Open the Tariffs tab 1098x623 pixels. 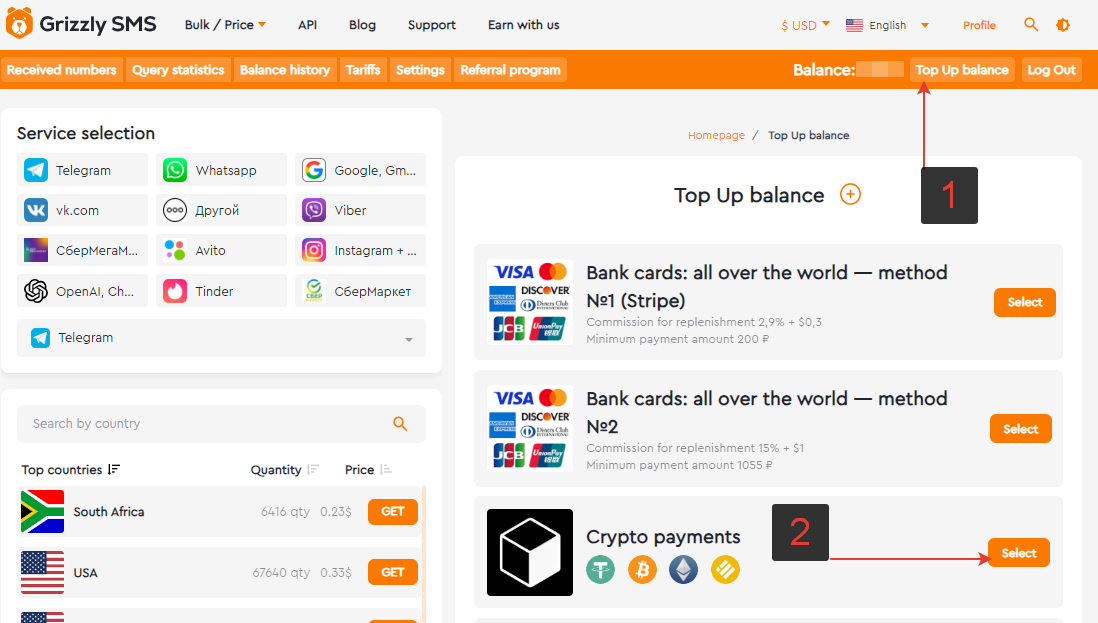(363, 70)
